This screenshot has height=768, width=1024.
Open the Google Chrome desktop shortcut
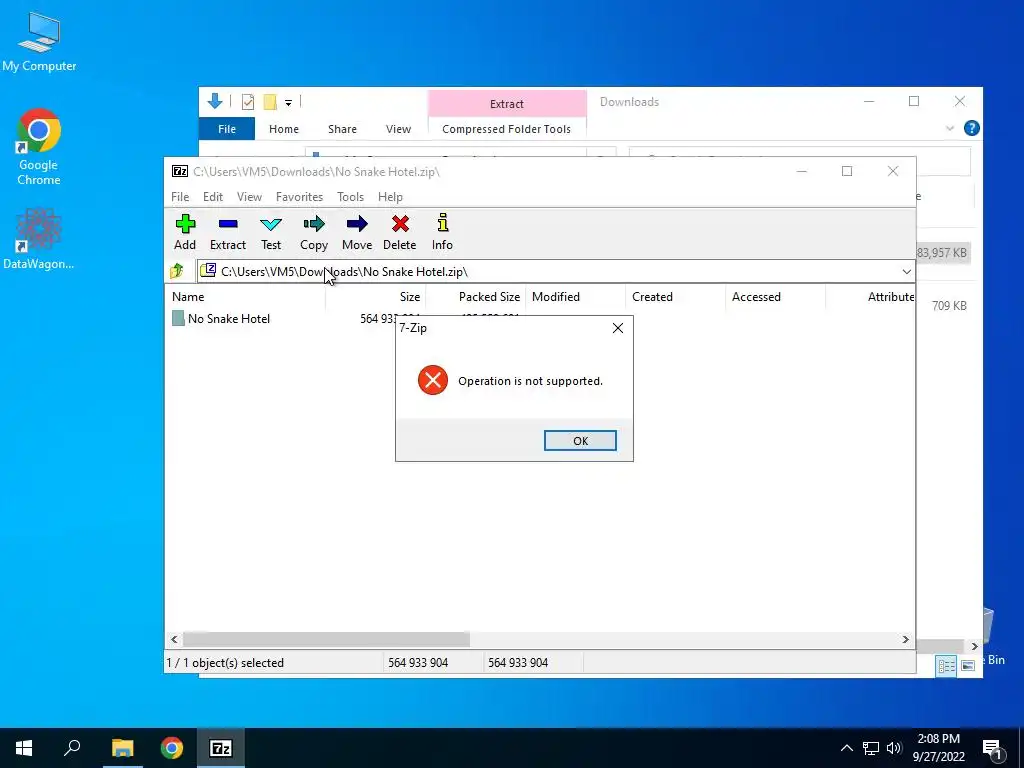tap(39, 147)
